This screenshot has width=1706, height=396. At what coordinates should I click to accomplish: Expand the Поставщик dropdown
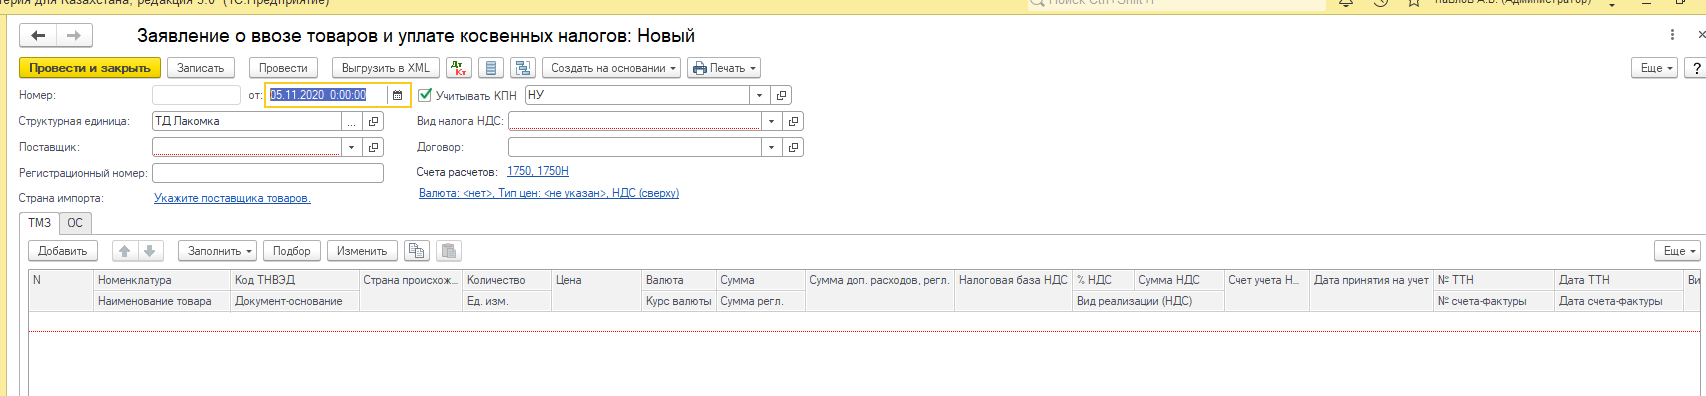click(x=351, y=147)
